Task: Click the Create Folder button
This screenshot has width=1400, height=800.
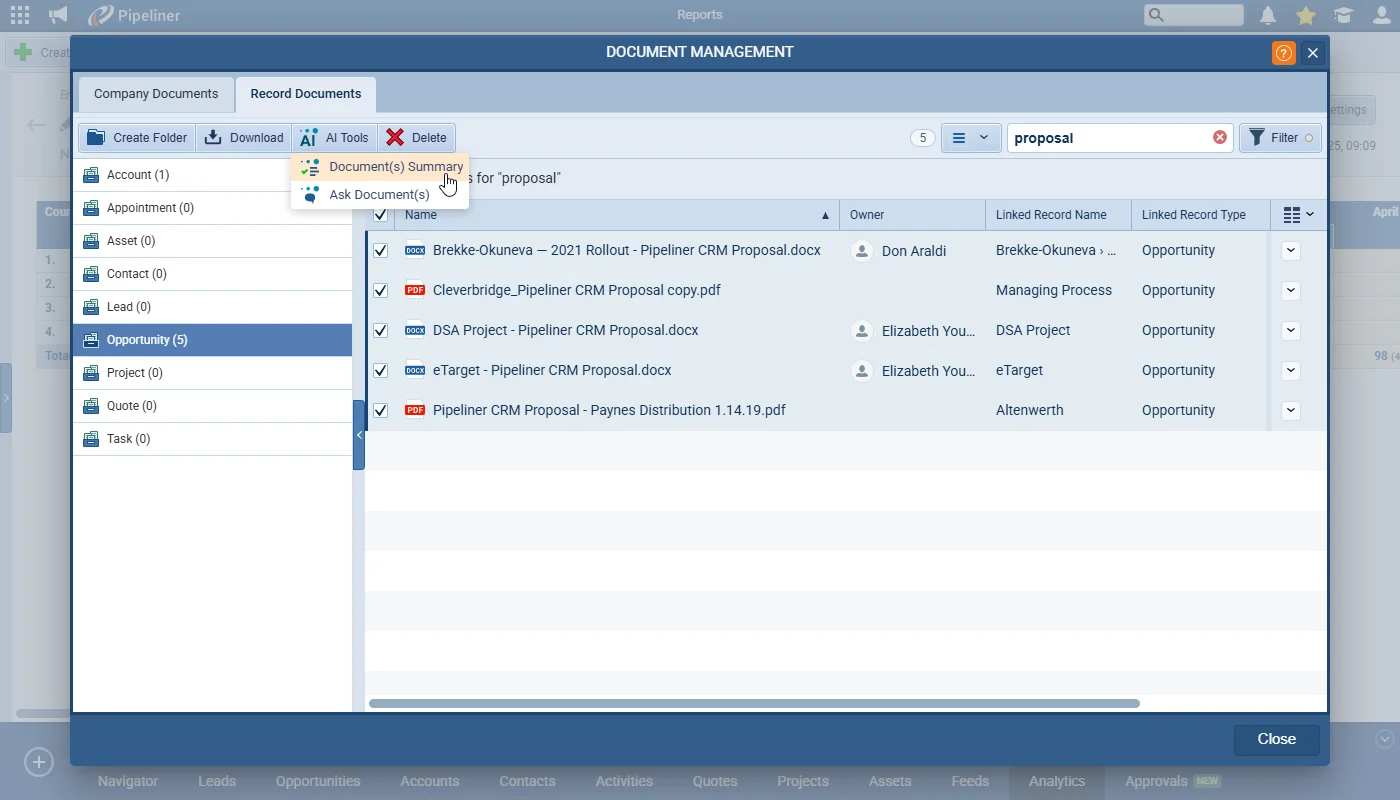Action: tap(137, 138)
